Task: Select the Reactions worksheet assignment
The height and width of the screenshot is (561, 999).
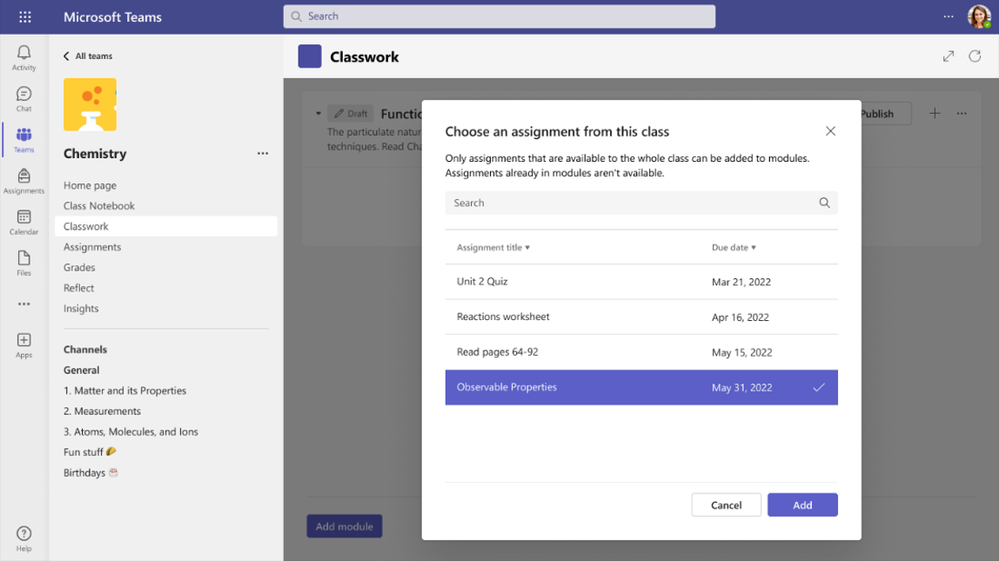Action: (x=641, y=316)
